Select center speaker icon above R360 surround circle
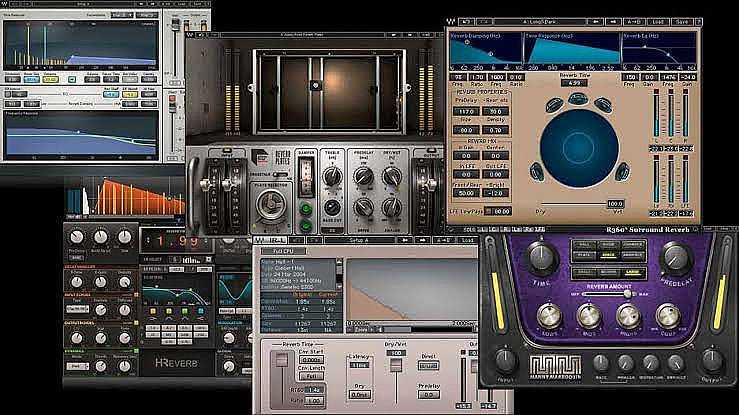The width and height of the screenshot is (739, 415). tap(577, 98)
